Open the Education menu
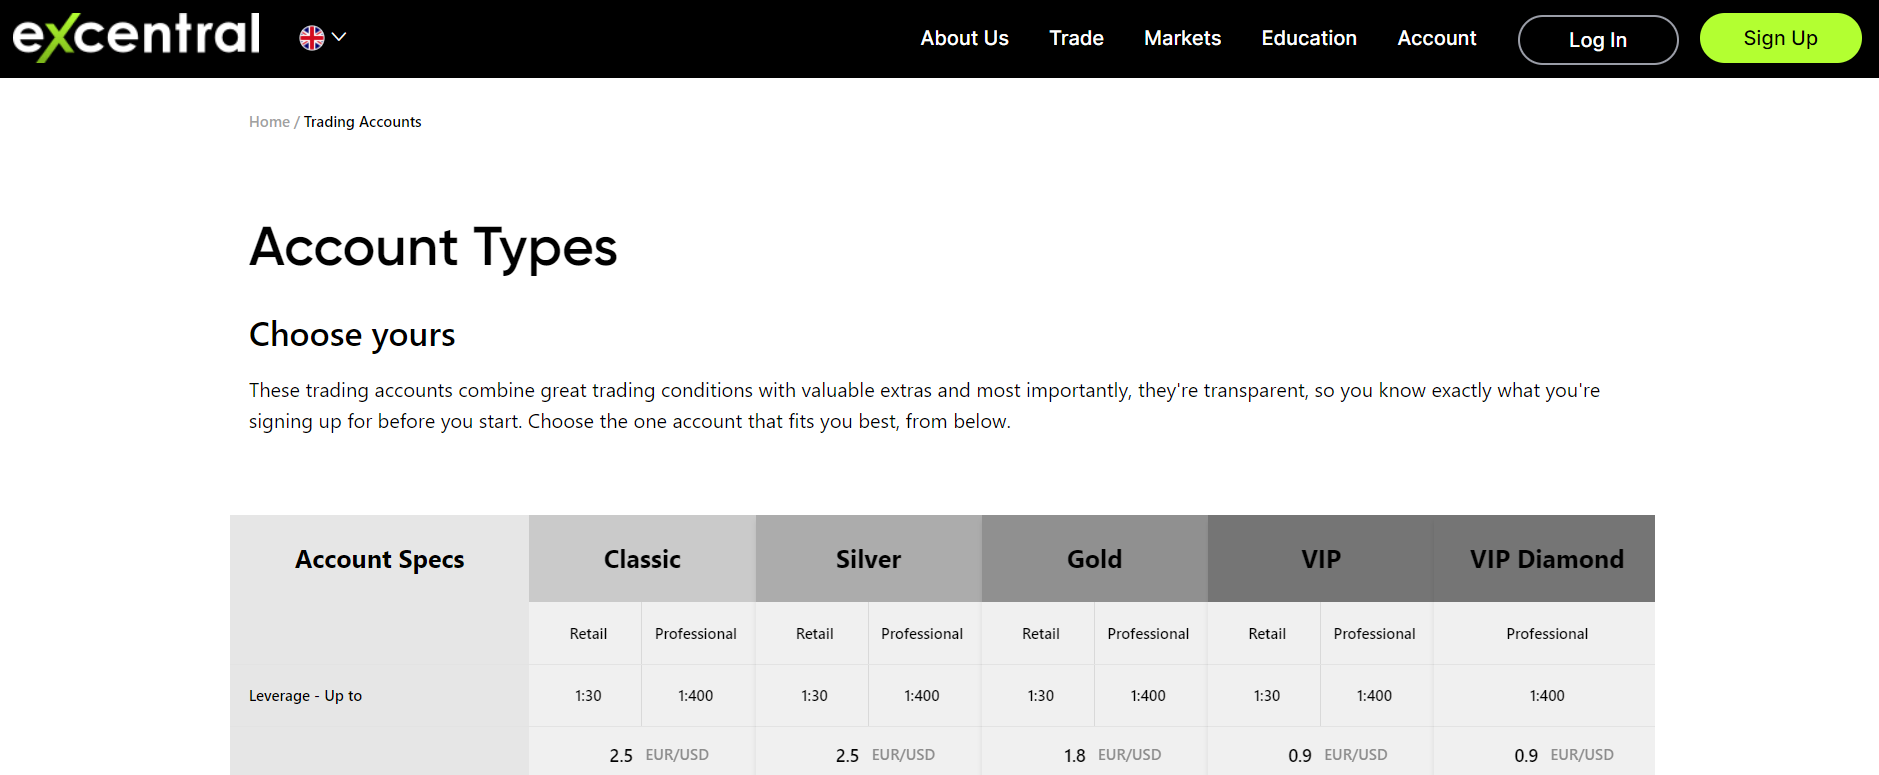The image size is (1879, 775). (1309, 38)
